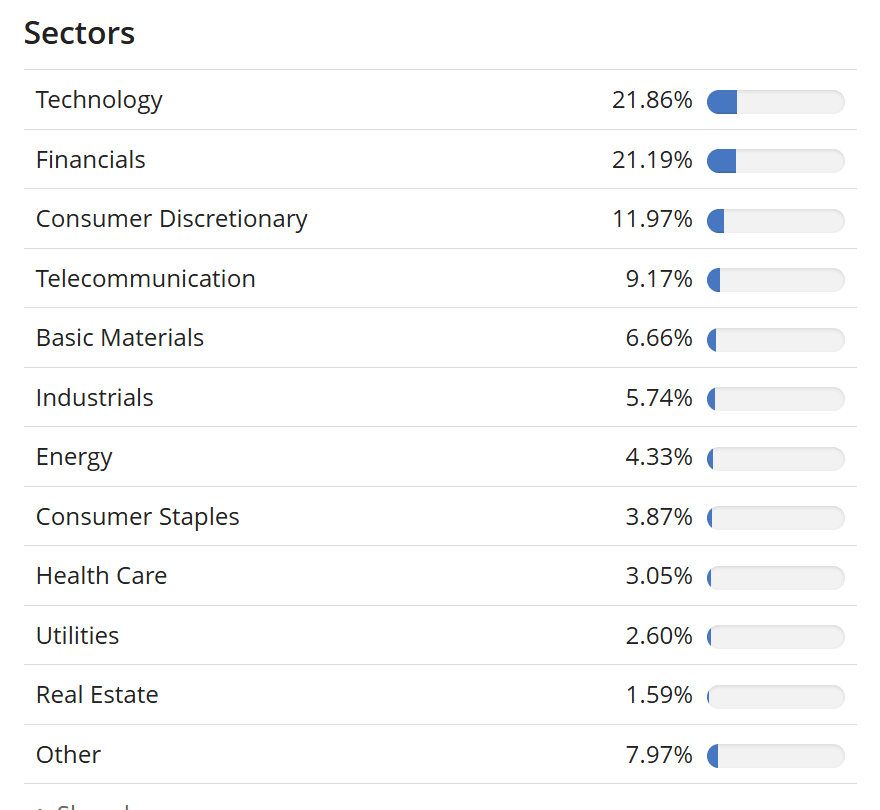
Task: Click the Sectors section heading
Action: pyautogui.click(x=79, y=33)
